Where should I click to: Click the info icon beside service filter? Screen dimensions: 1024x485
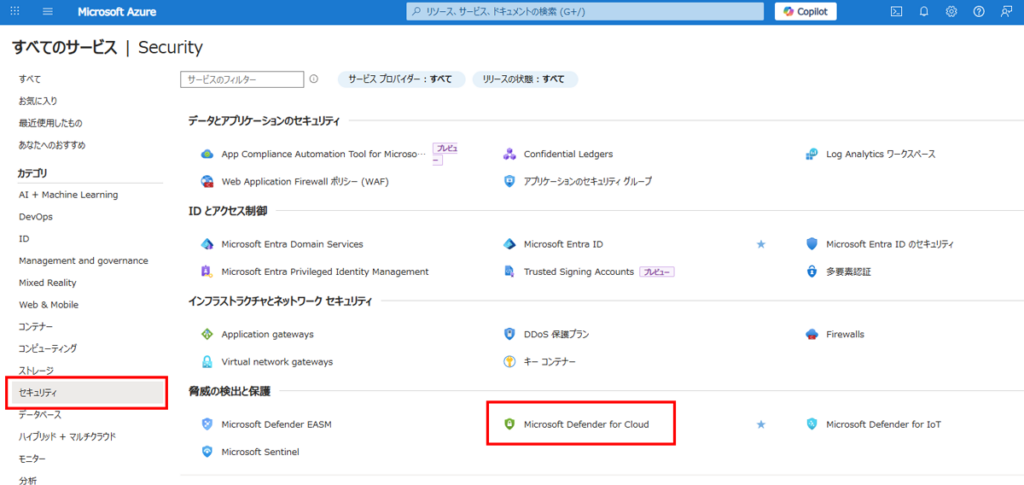314,79
